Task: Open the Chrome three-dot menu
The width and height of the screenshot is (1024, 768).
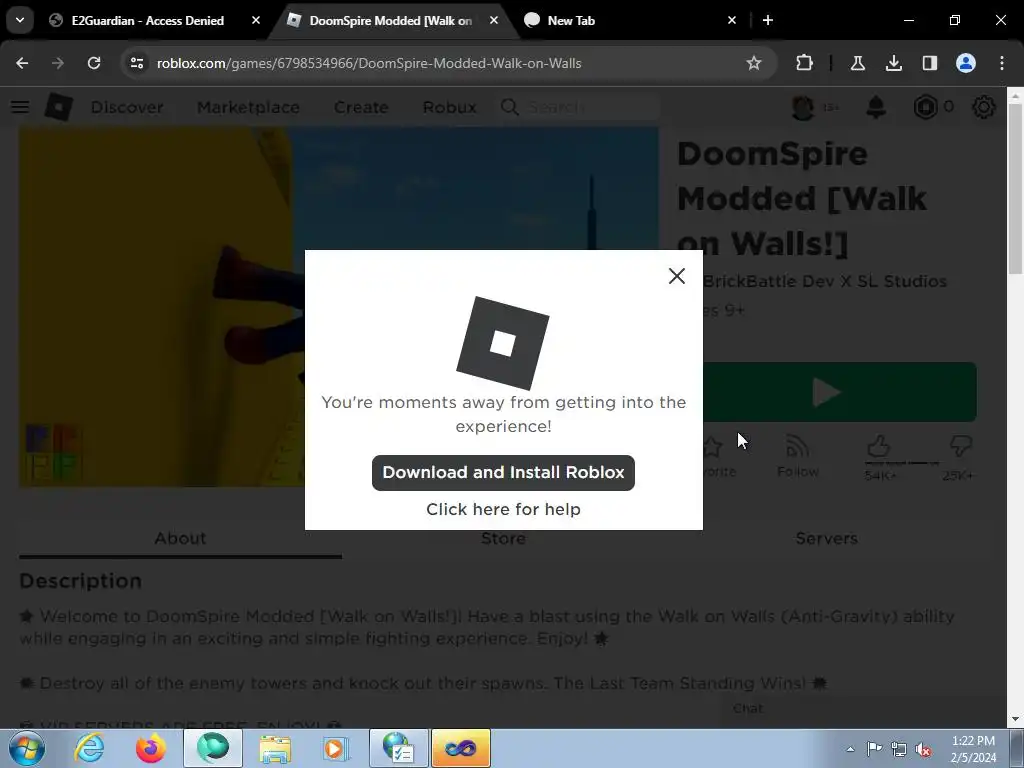Action: pyautogui.click(x=1002, y=63)
